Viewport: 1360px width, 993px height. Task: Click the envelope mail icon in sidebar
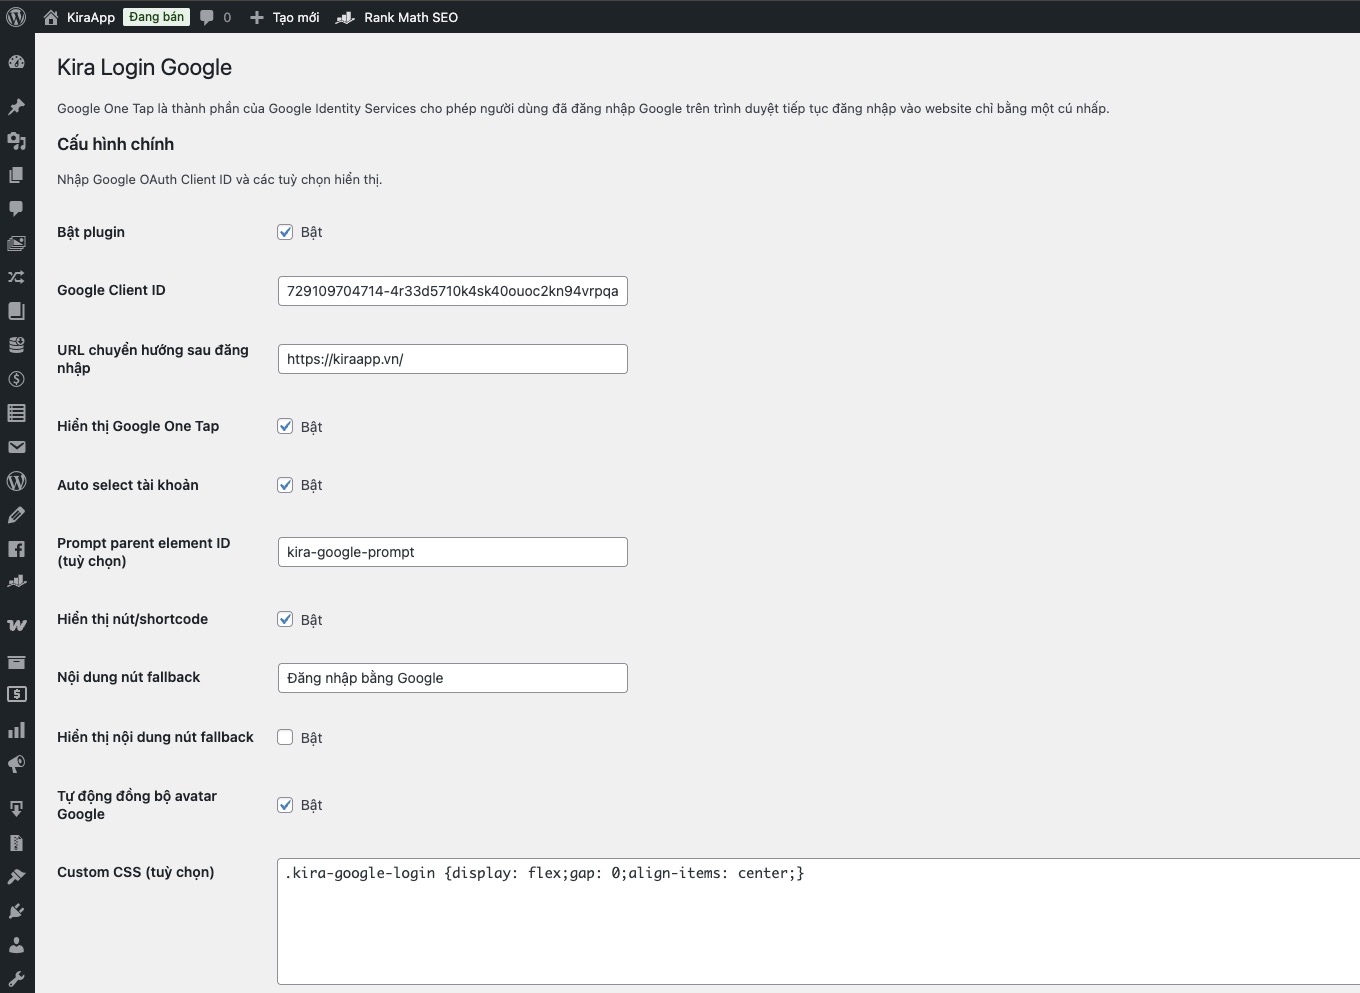[x=16, y=447]
